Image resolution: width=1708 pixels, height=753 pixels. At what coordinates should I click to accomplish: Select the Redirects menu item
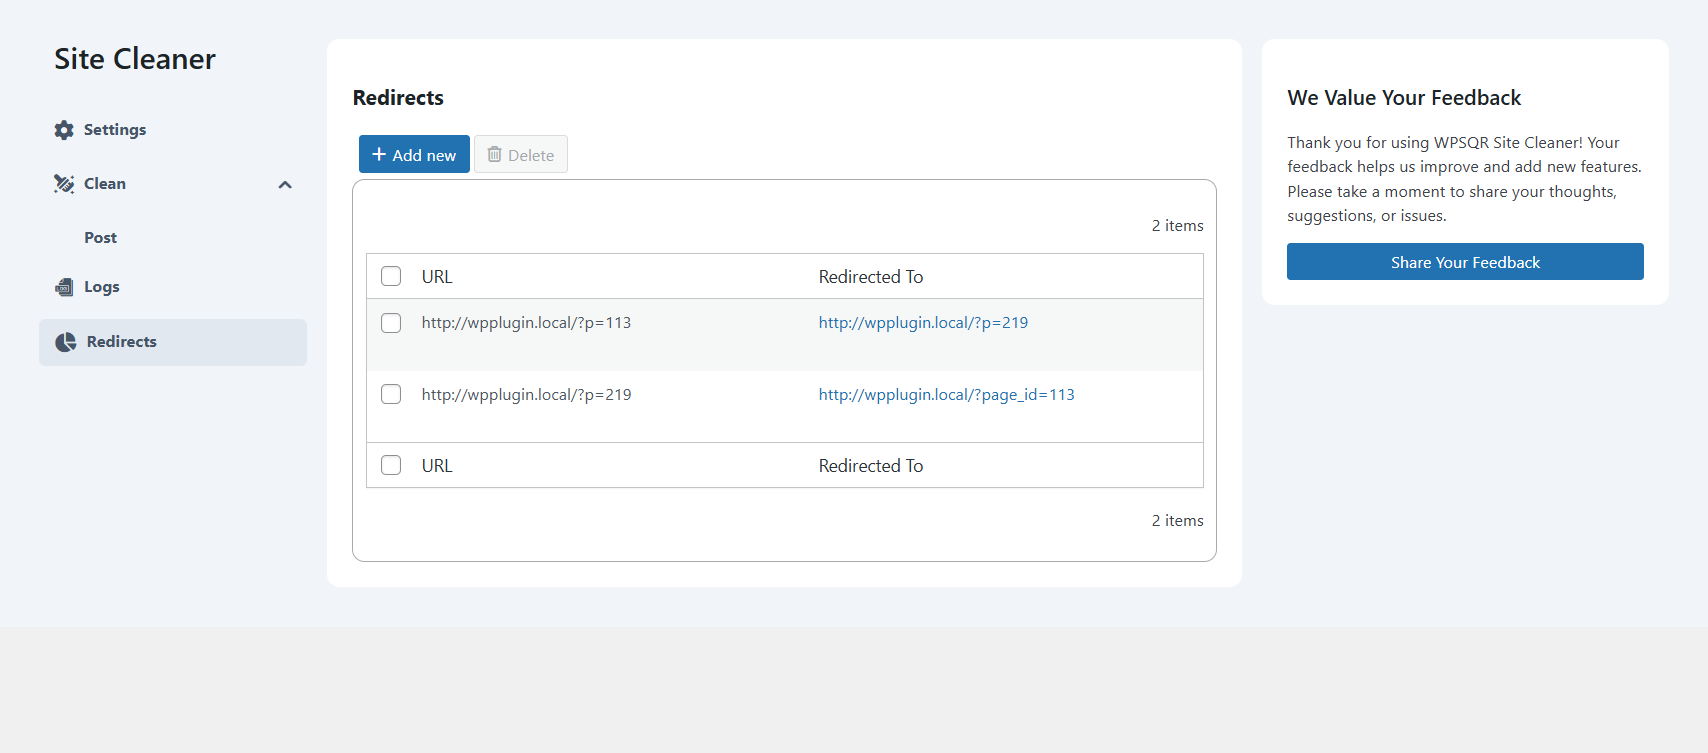click(173, 342)
